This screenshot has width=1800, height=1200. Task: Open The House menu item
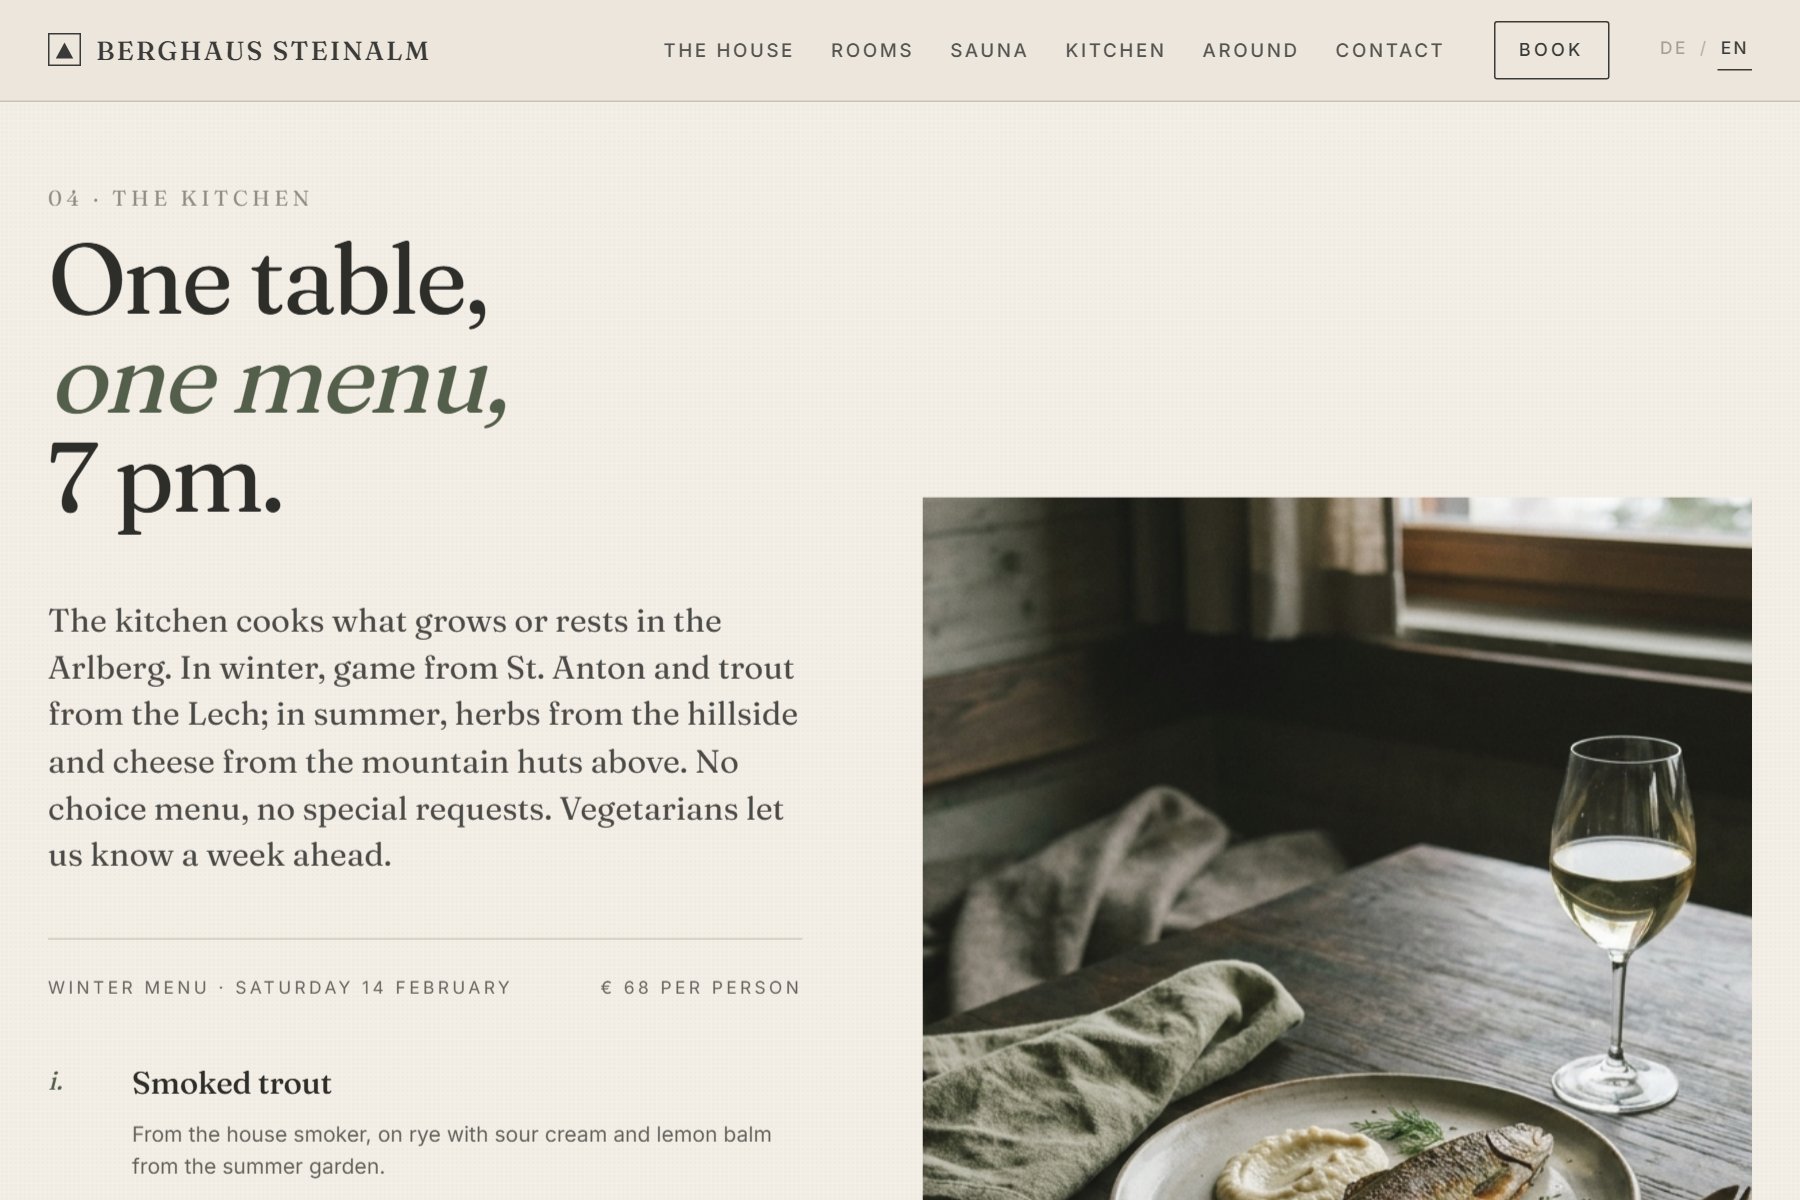pyautogui.click(x=728, y=50)
